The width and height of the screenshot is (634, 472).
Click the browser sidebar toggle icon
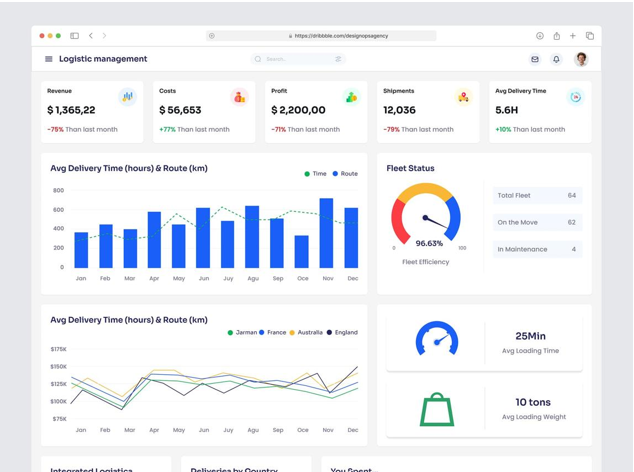coord(74,36)
